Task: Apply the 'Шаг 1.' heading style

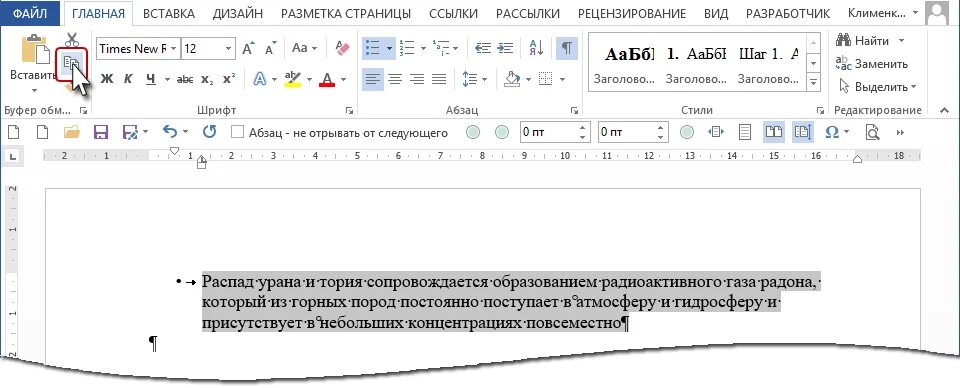Action: (768, 64)
